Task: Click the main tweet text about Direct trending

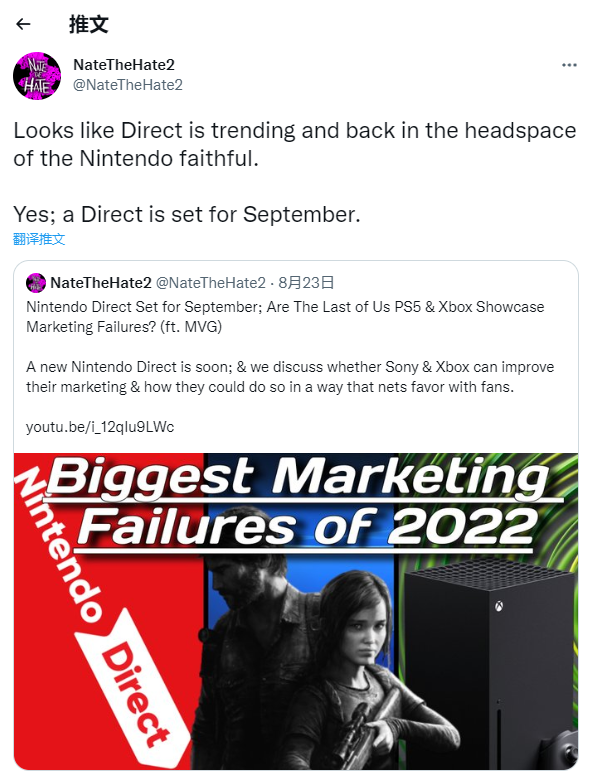Action: click(295, 144)
